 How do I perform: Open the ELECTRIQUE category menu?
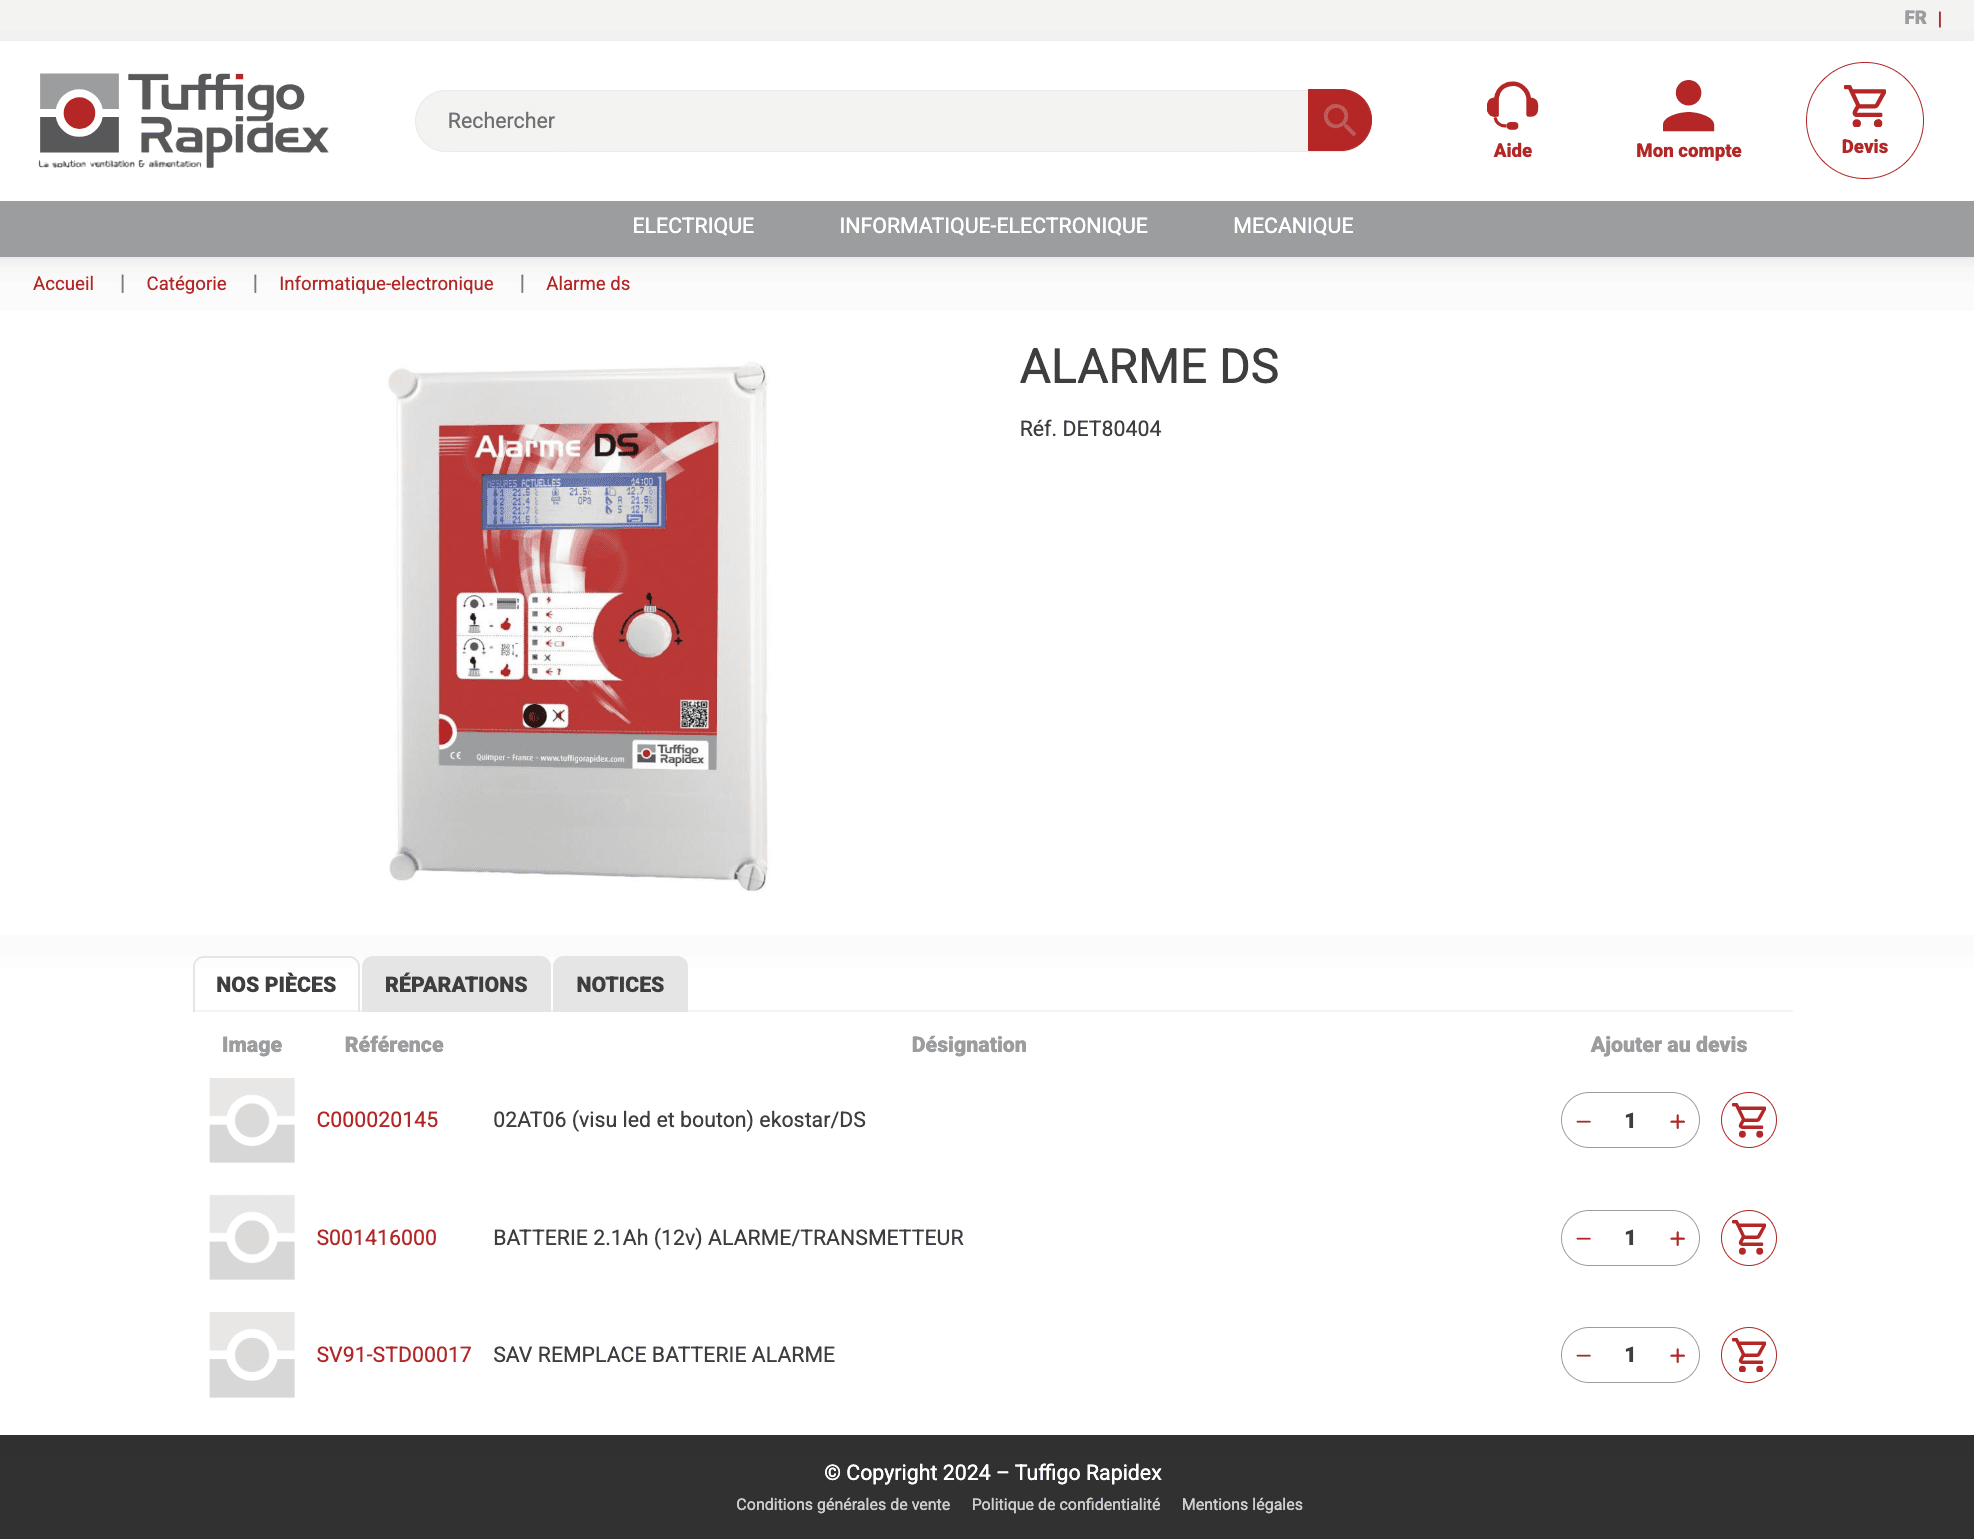(x=692, y=226)
